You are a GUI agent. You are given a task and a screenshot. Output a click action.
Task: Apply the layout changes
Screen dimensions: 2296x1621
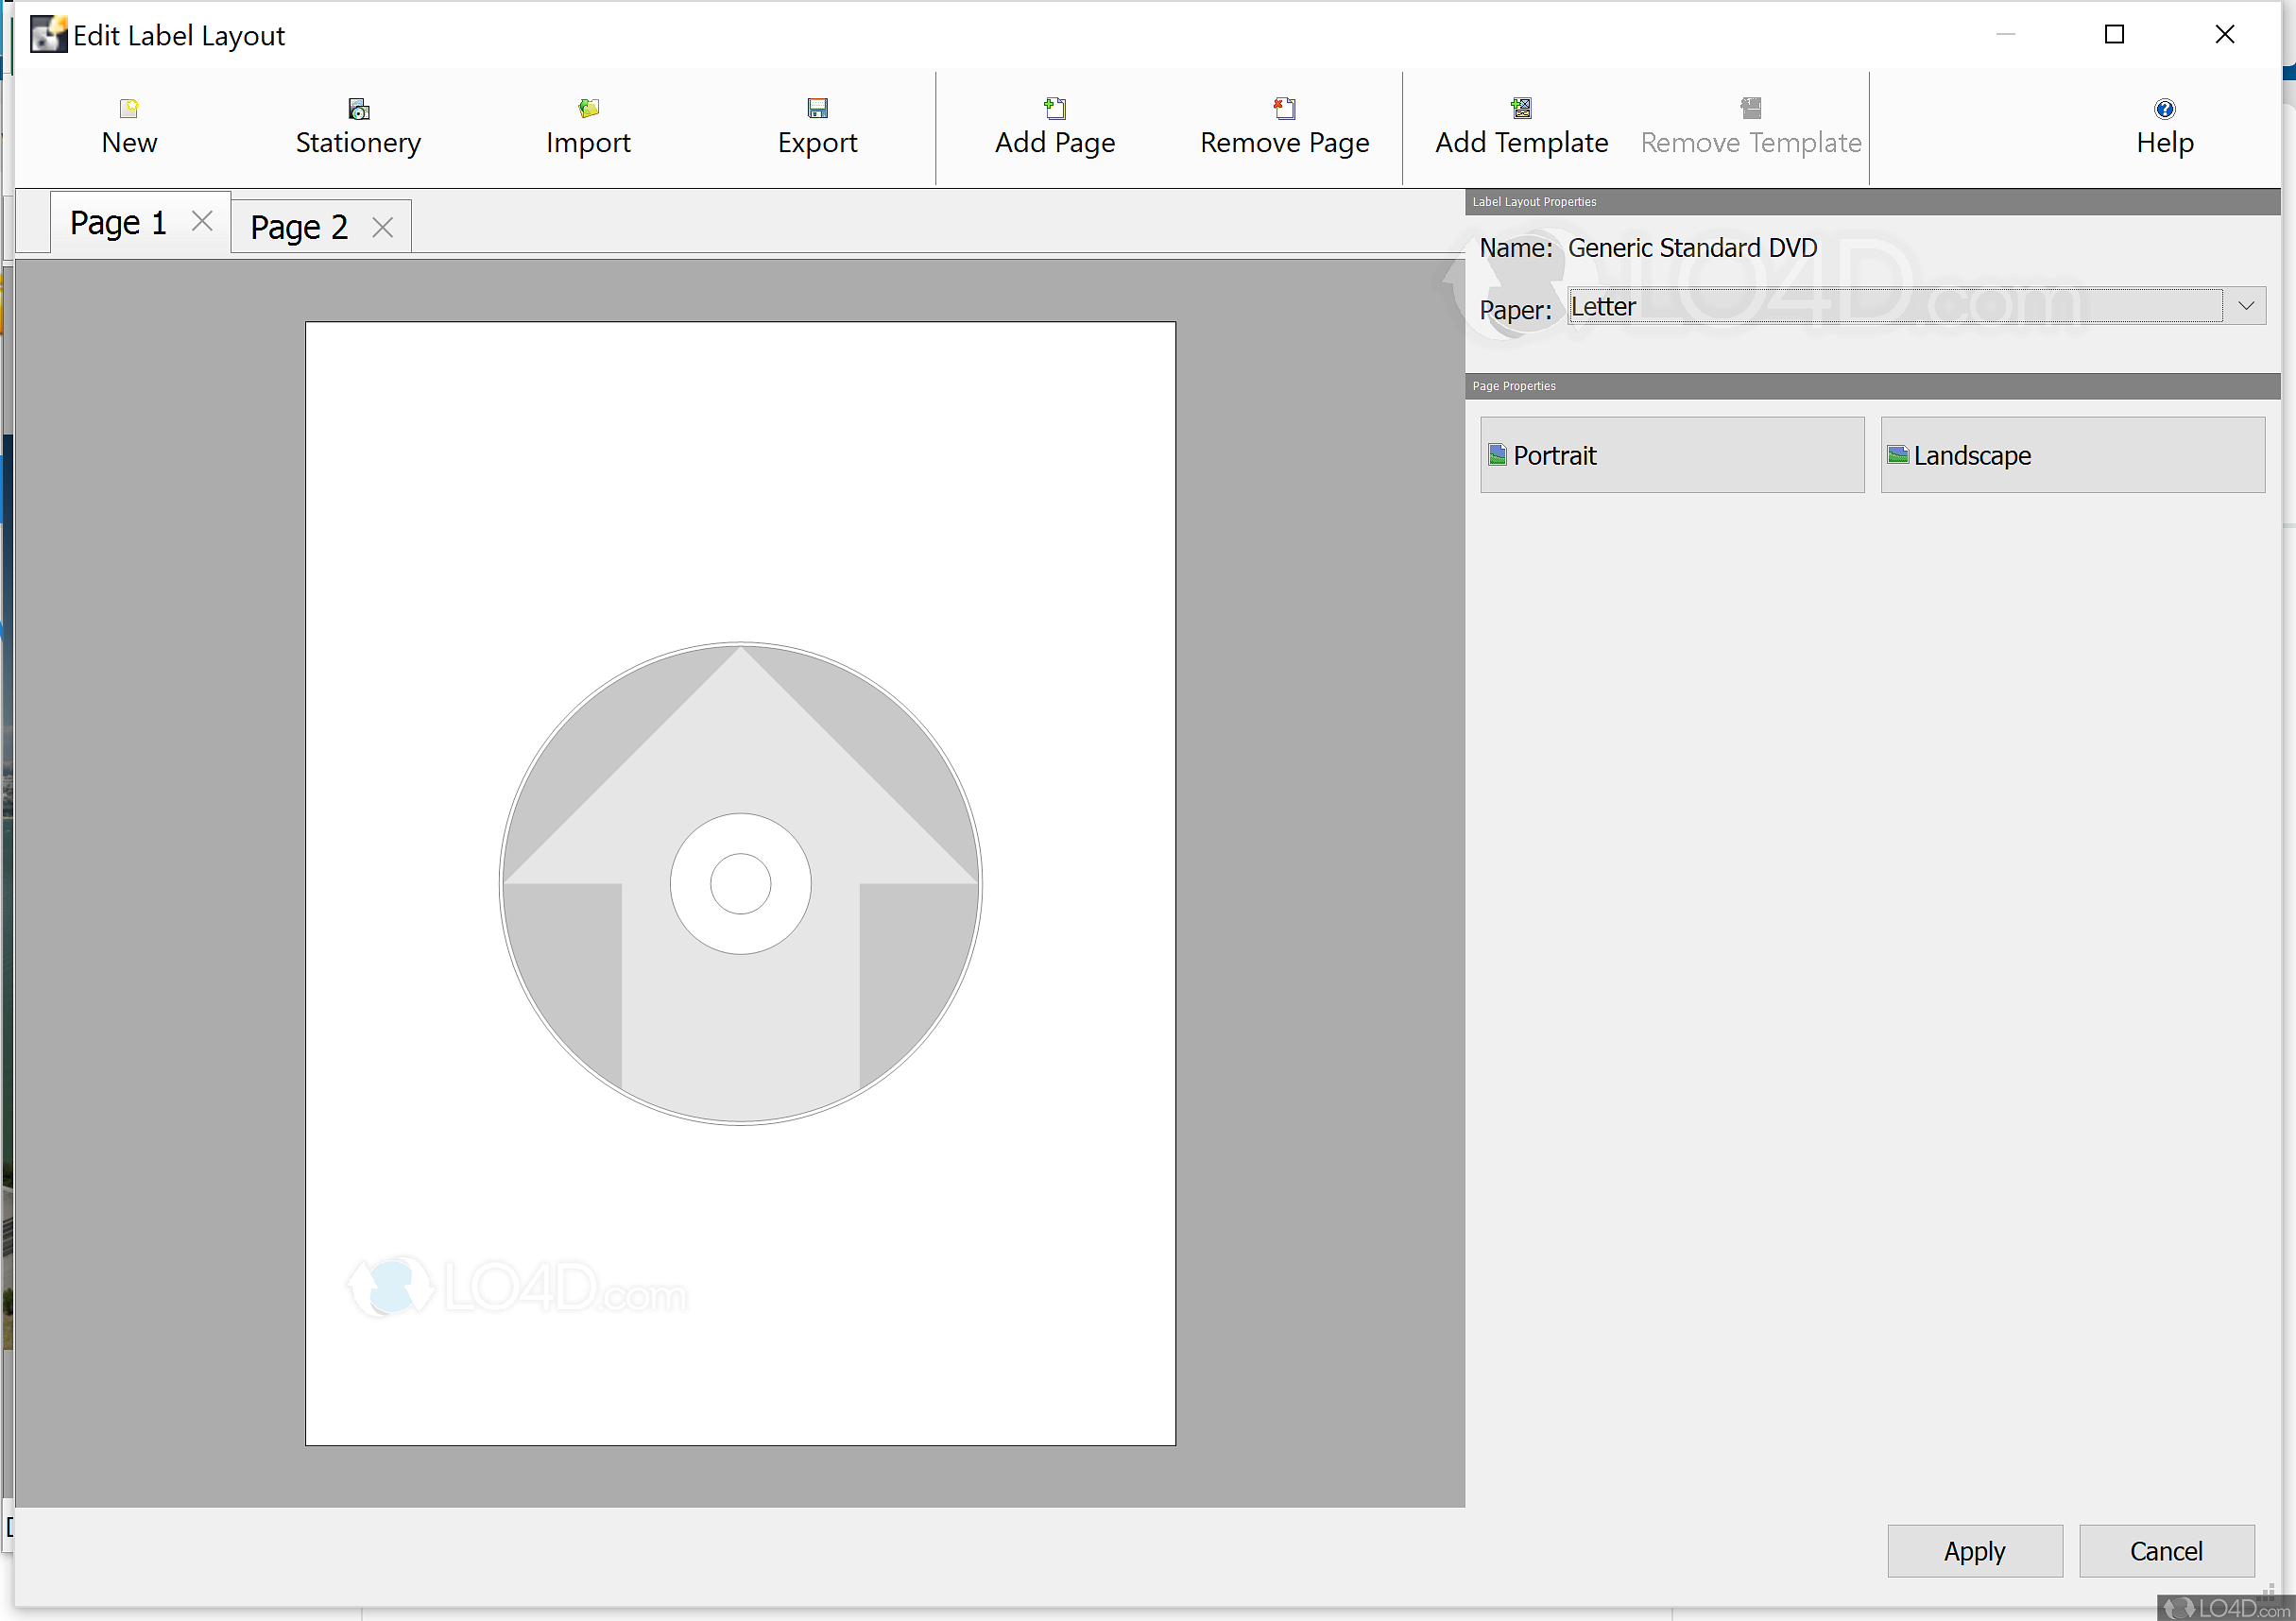[x=1973, y=1550]
